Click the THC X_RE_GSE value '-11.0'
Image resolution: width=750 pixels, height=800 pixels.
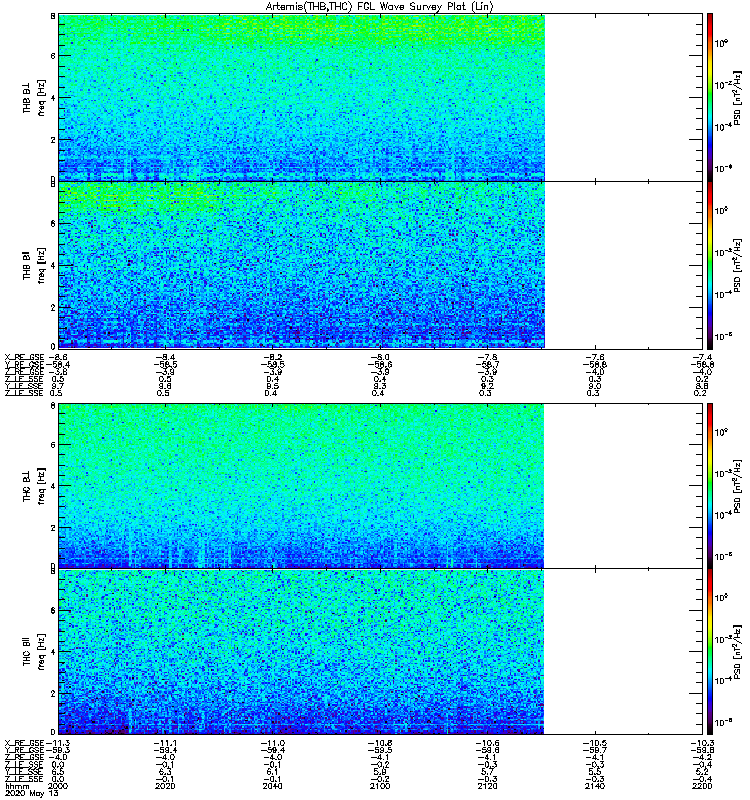pyautogui.click(x=272, y=743)
